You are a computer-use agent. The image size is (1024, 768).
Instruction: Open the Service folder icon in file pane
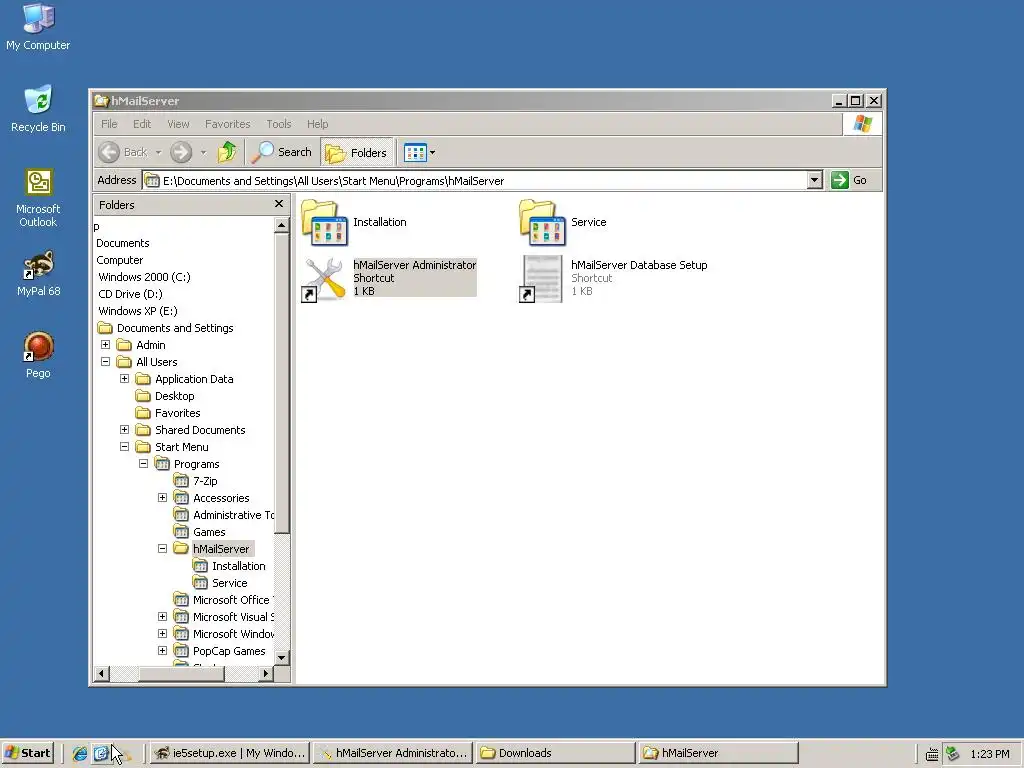click(543, 223)
